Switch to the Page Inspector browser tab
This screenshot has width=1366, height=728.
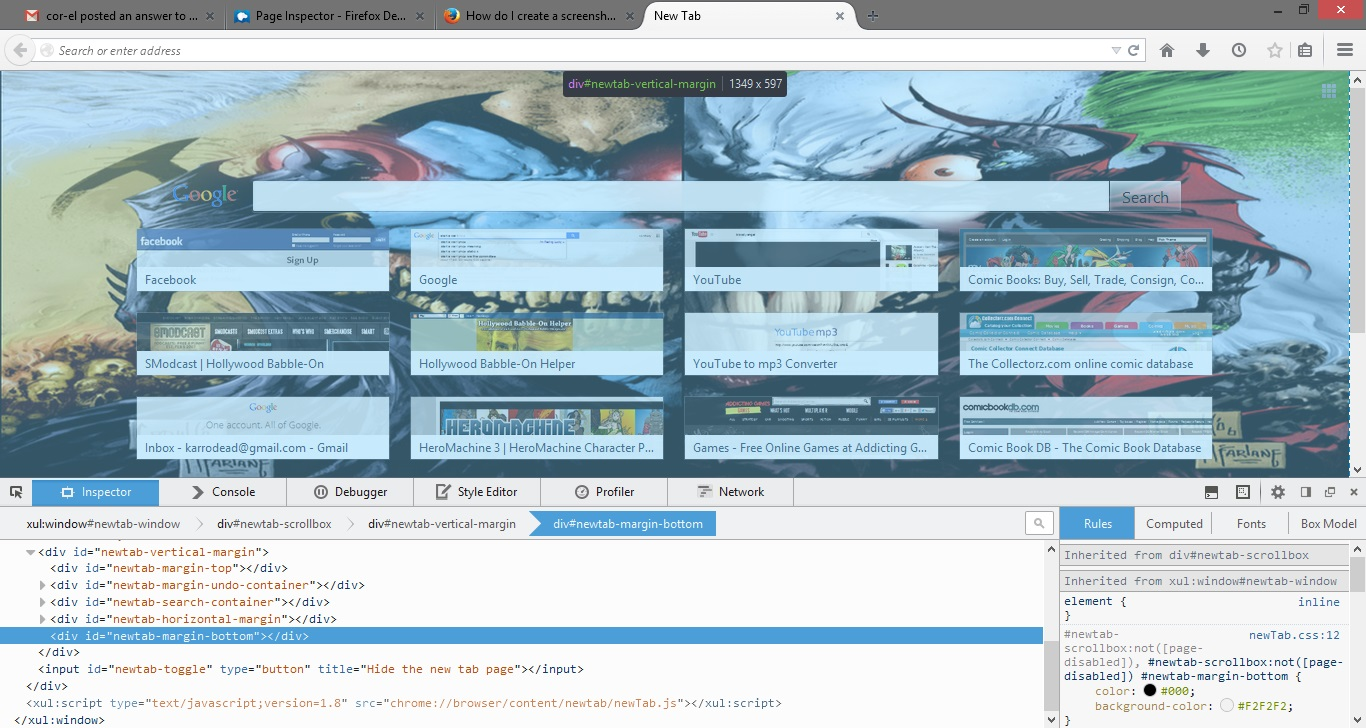(x=330, y=16)
